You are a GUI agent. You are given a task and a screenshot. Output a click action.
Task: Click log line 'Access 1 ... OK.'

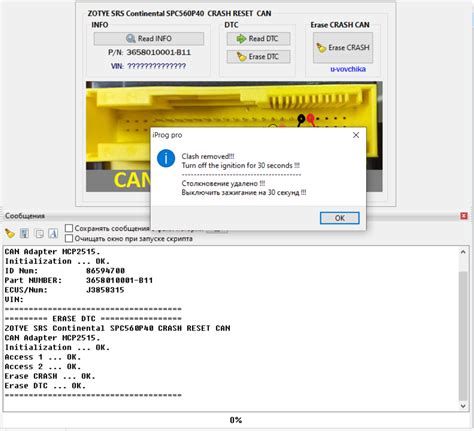[43, 357]
